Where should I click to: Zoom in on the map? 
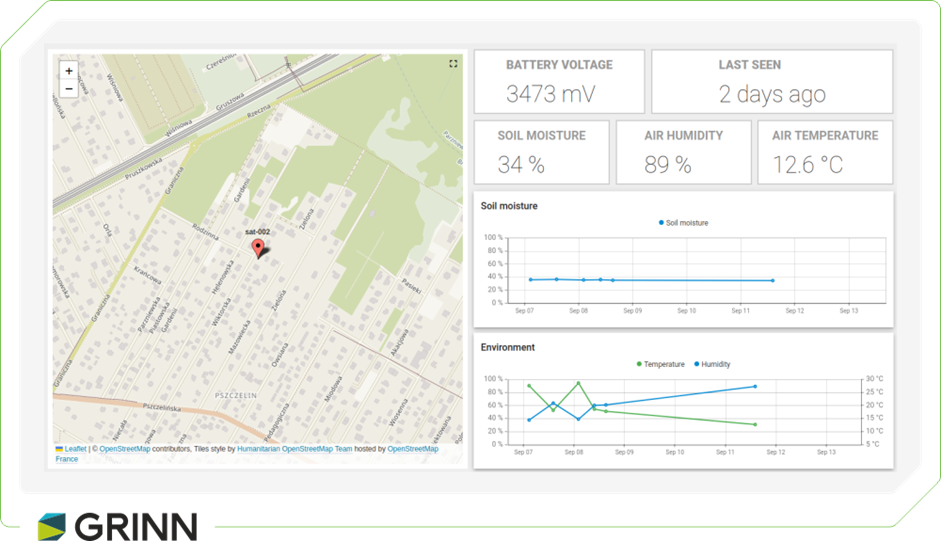pos(68,71)
